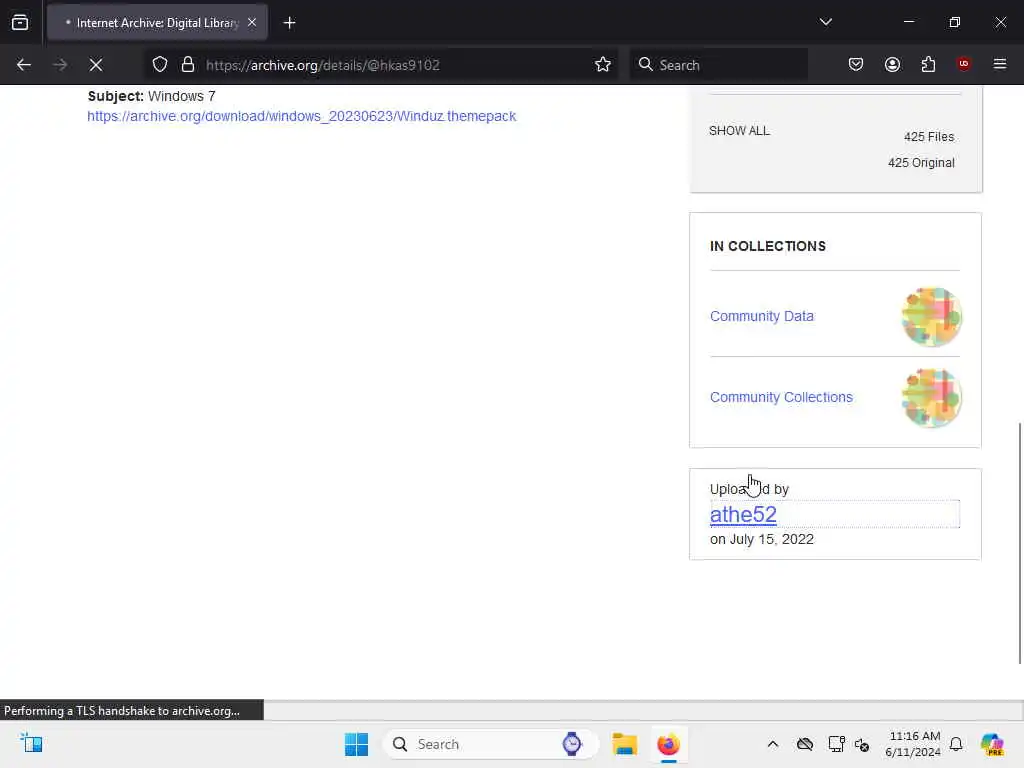
Task: Bookmark this page with the star
Action: (x=603, y=65)
